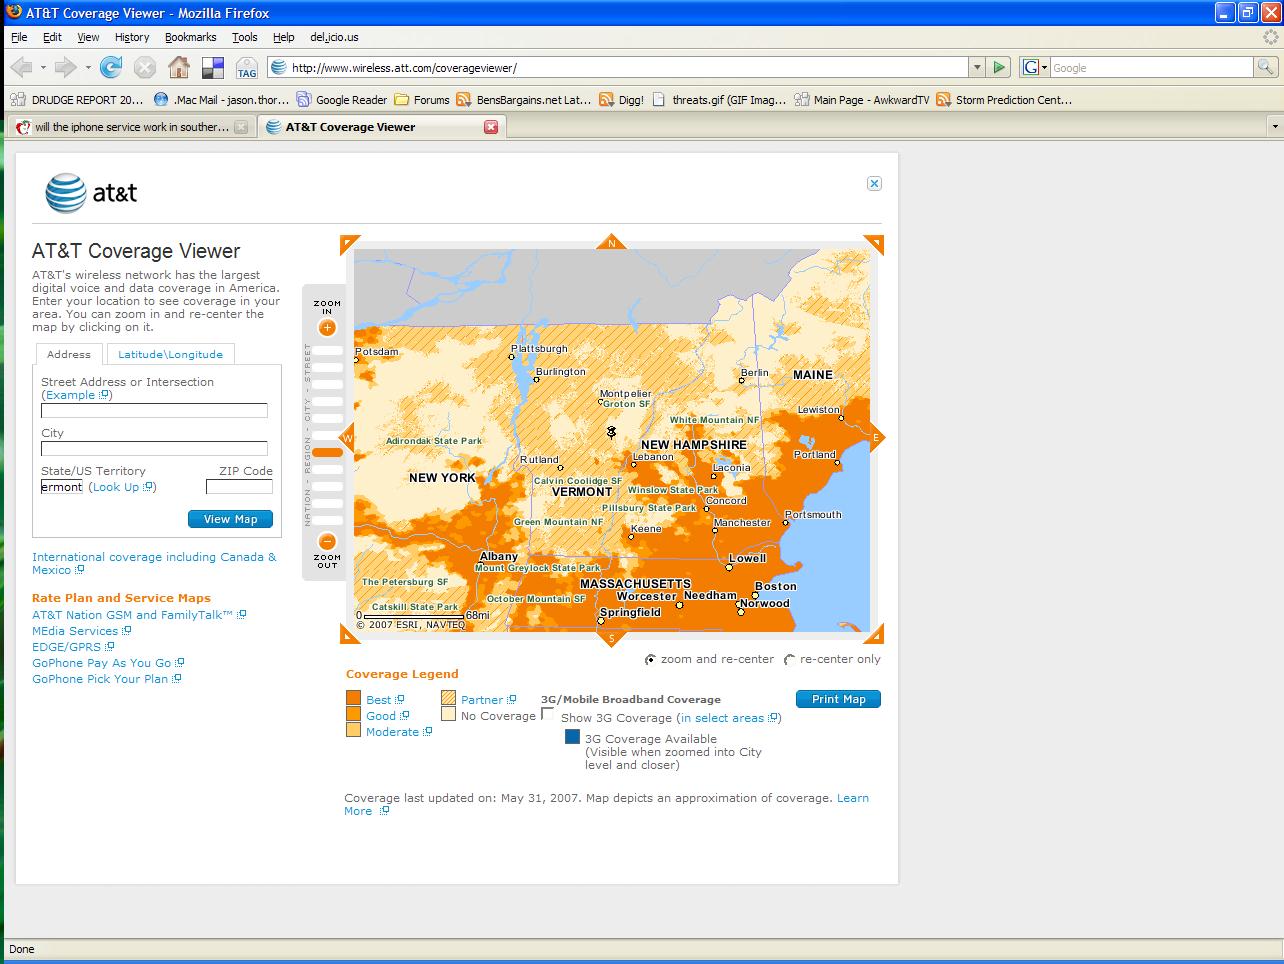This screenshot has height=964, width=1284.
Task: Open the History menu
Action: pos(132,37)
